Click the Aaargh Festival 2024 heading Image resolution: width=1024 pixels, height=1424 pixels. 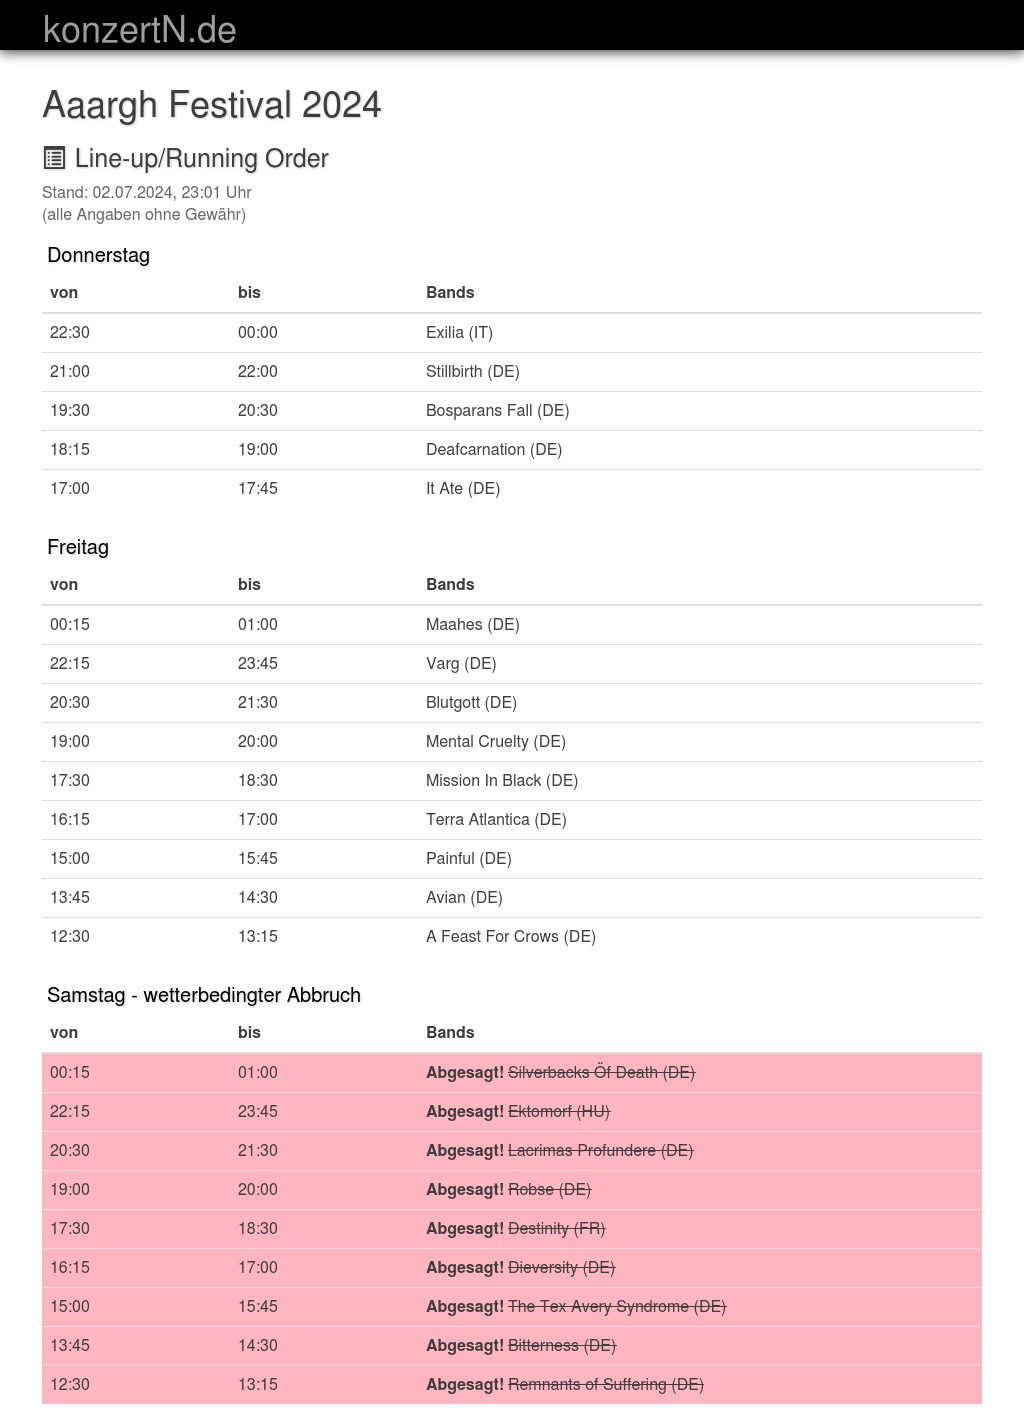tap(211, 105)
